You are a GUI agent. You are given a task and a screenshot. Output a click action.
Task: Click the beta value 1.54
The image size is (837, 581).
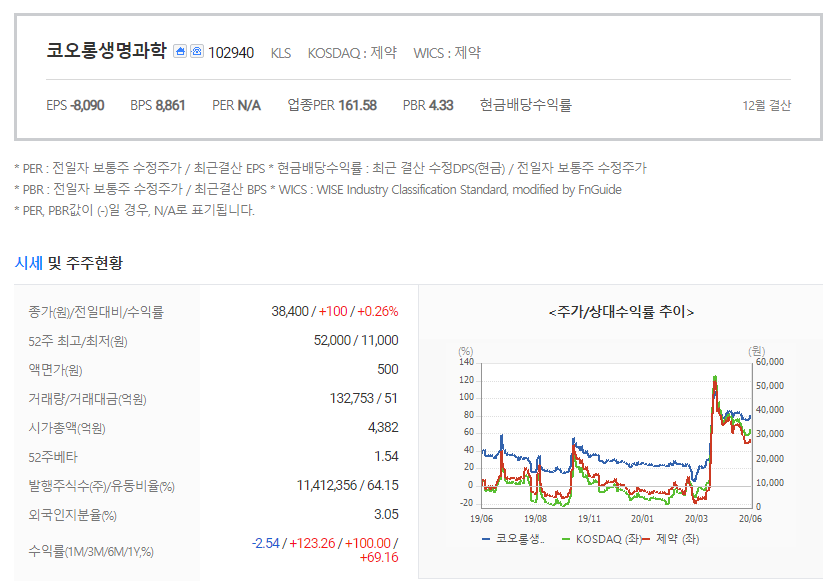click(x=386, y=457)
